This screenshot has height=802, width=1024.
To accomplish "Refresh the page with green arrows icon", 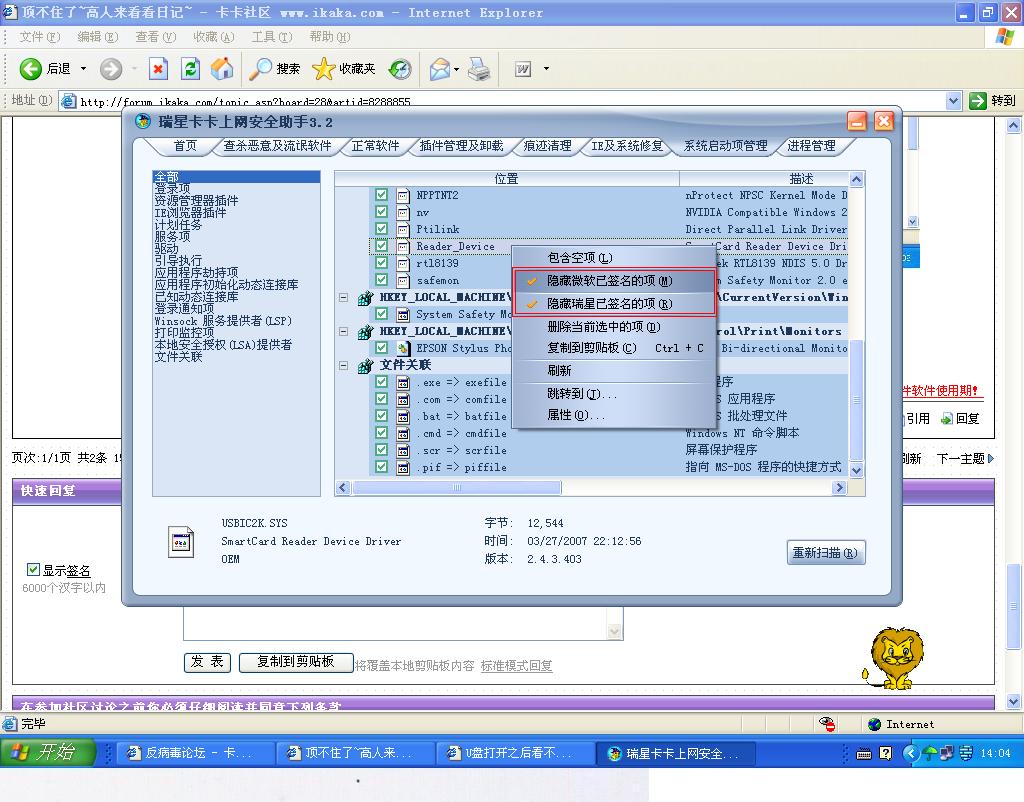I will pyautogui.click(x=190, y=69).
